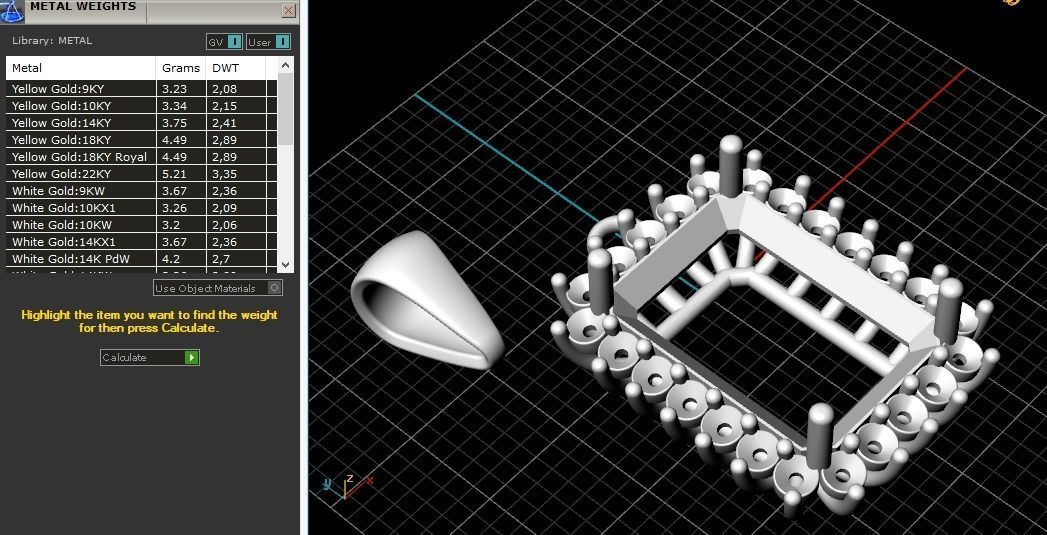1047x535 pixels.
Task: Click the green arrow on Calculate
Action: 192,357
